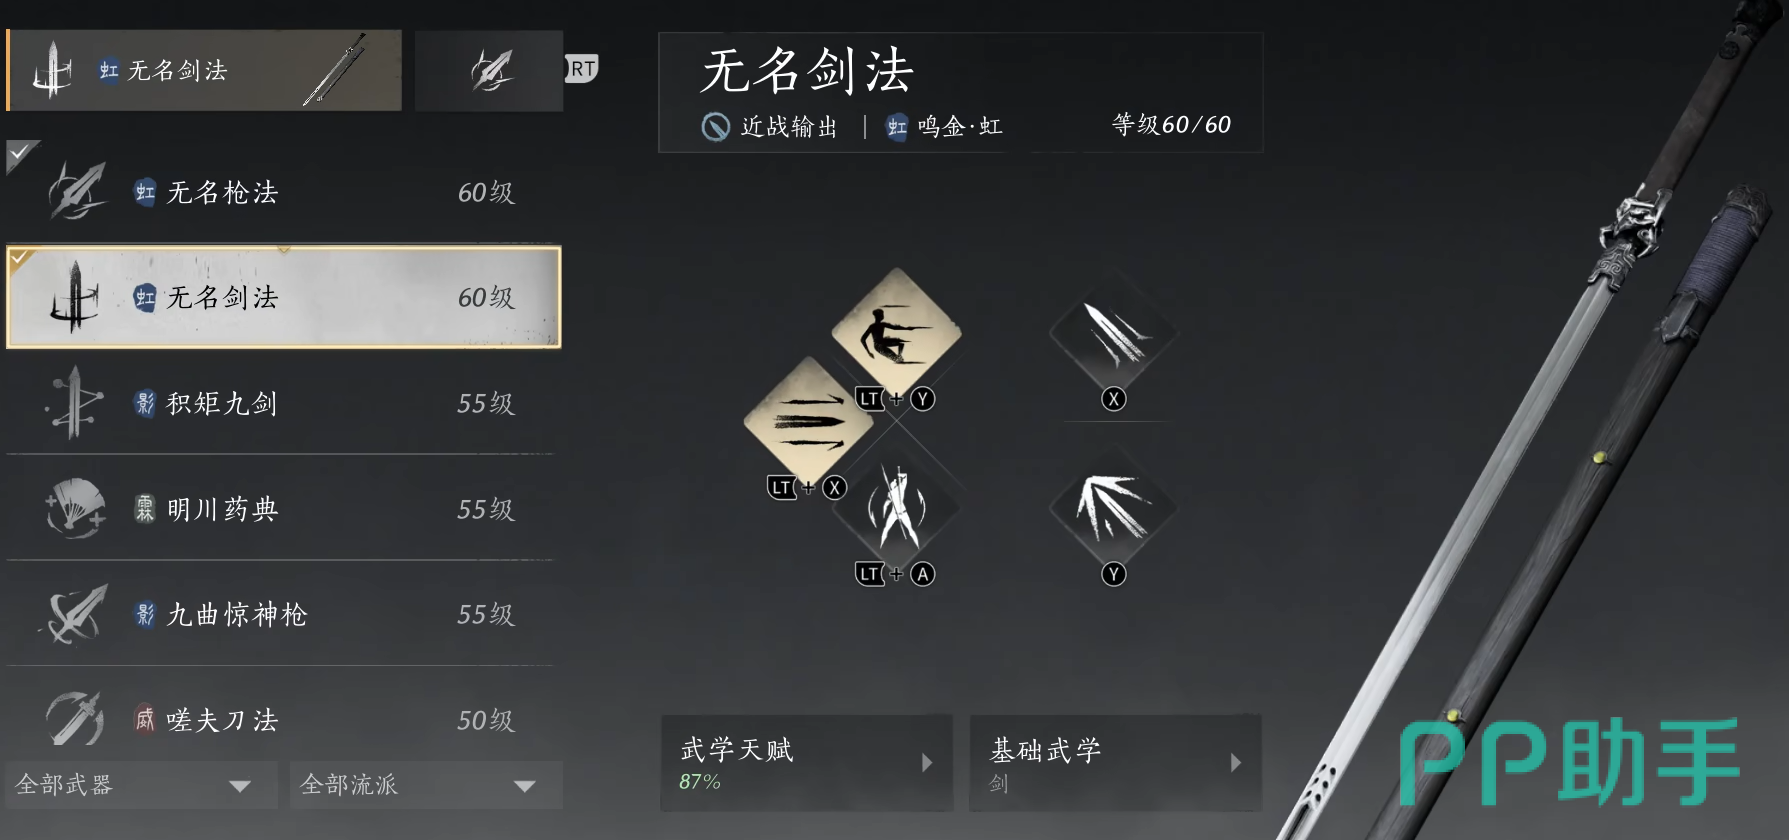Click the 等级60/60 level indicator

tap(1171, 125)
